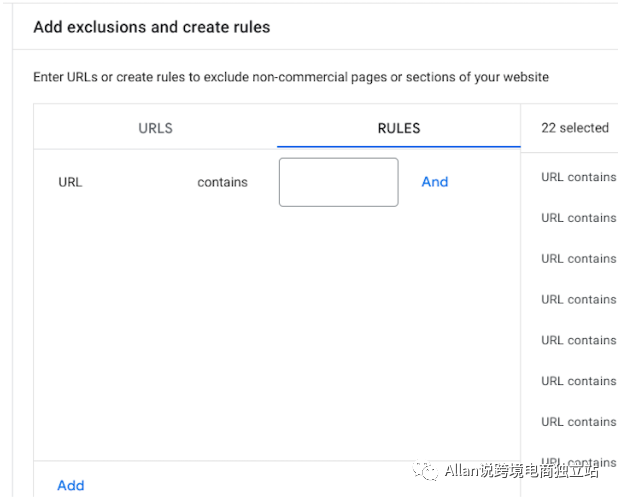618x498 pixels.
Task: Select the fifth 'URL contains' selected entry
Action: coord(578,340)
